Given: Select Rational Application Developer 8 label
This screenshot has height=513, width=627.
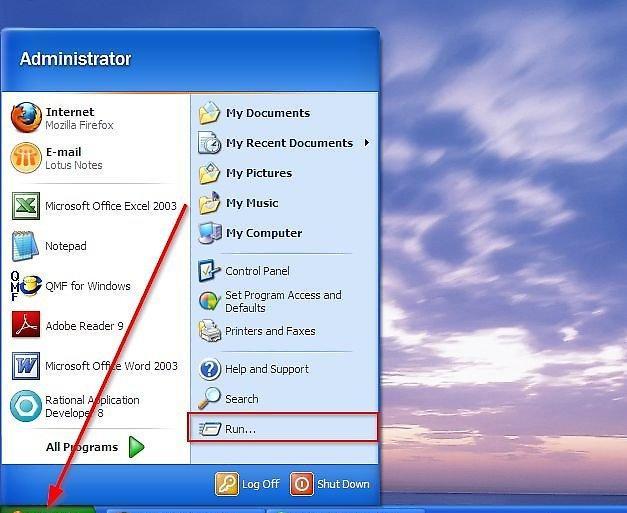Looking at the screenshot, I should (92, 406).
